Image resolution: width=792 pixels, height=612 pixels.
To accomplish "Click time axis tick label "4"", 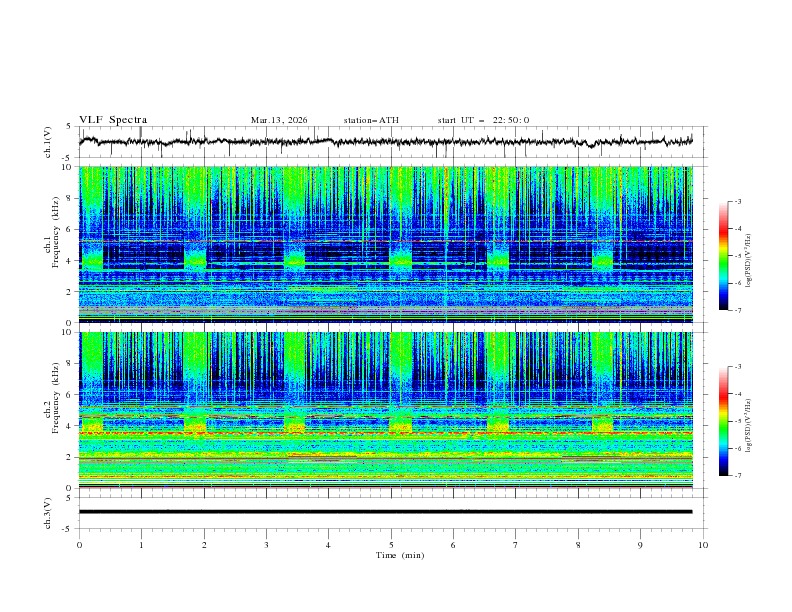I will [x=329, y=545].
